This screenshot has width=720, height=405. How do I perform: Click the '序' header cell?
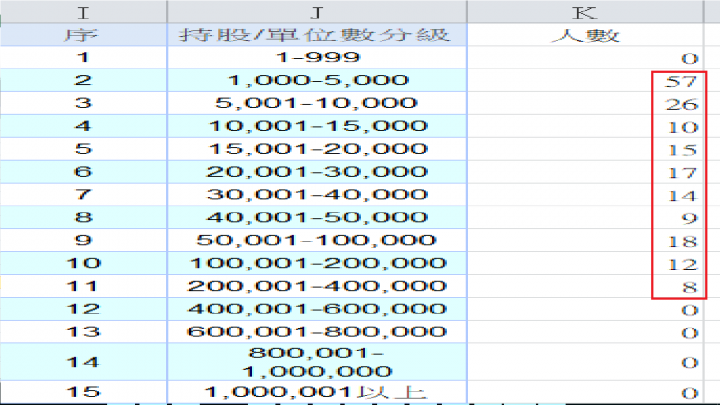pyautogui.click(x=83, y=34)
